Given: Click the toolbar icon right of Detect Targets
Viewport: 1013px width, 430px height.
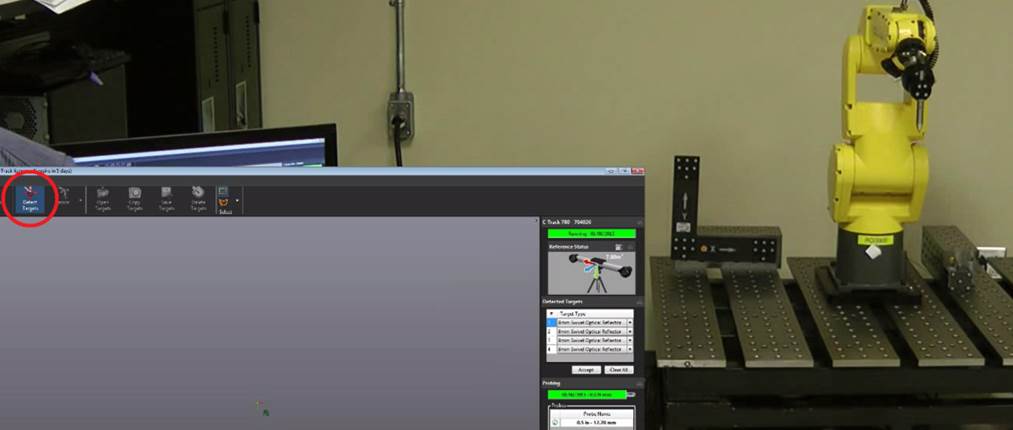Looking at the screenshot, I should tap(63, 194).
